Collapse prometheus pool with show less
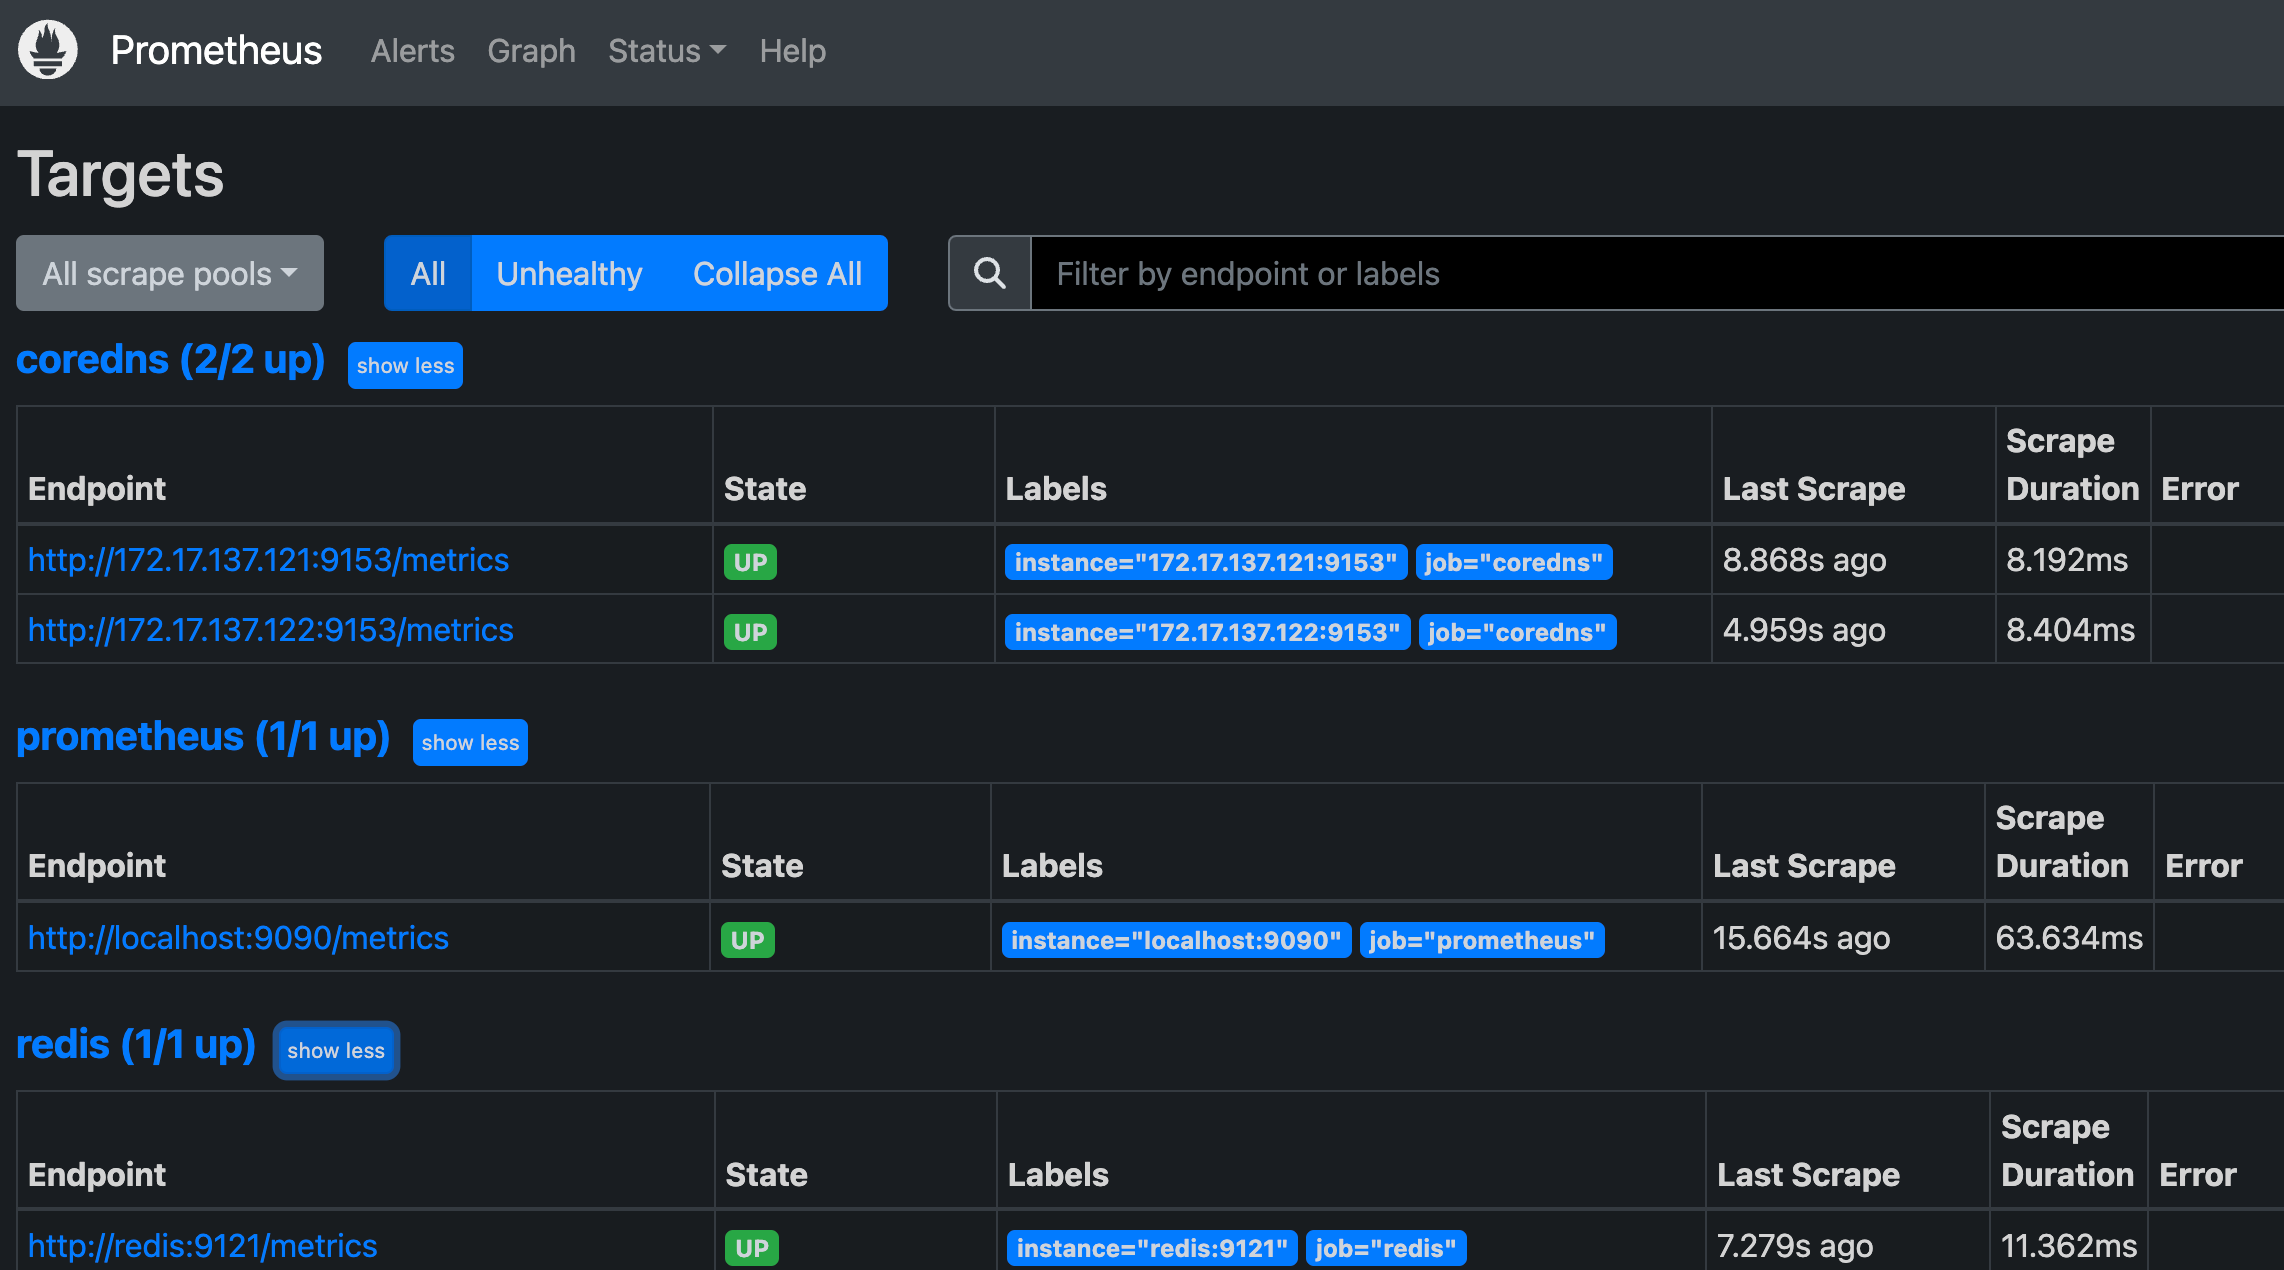Screen dimensions: 2284x1270 point(470,742)
